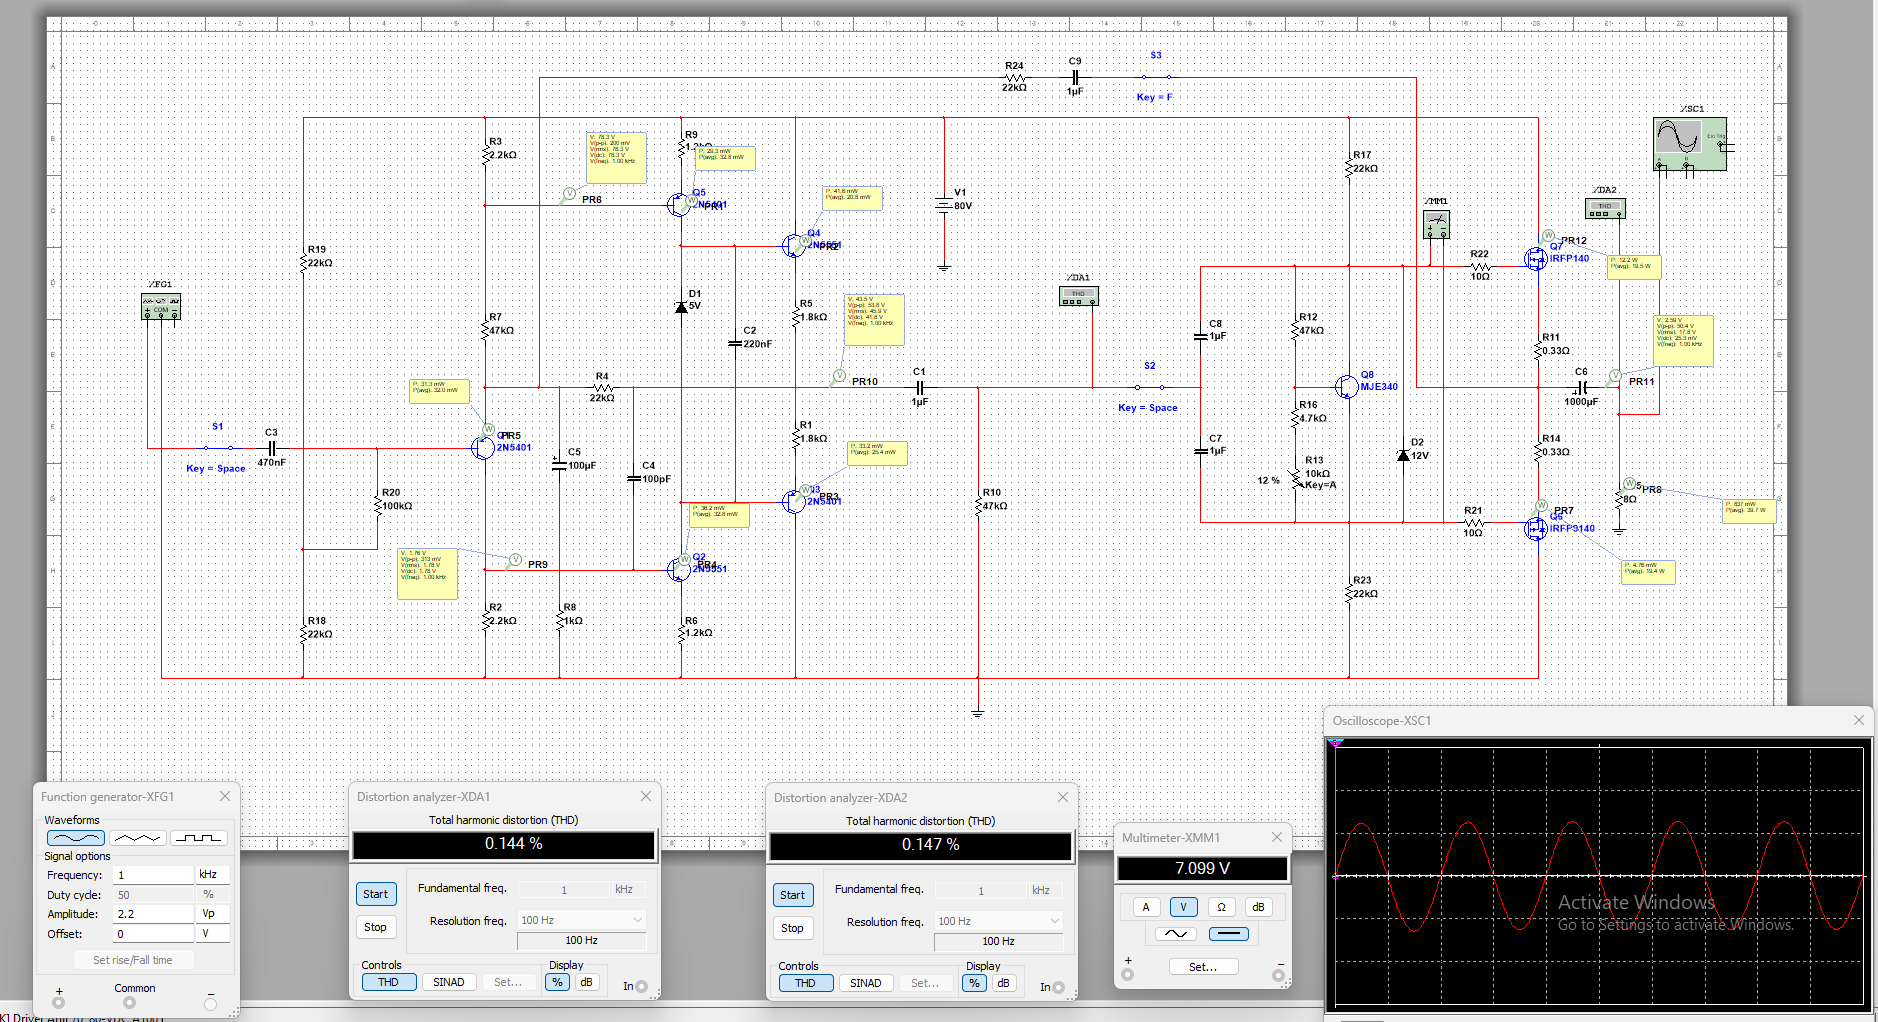Toggle switch S3 with Key = F
Image resolution: width=1878 pixels, height=1022 pixels.
(1156, 76)
